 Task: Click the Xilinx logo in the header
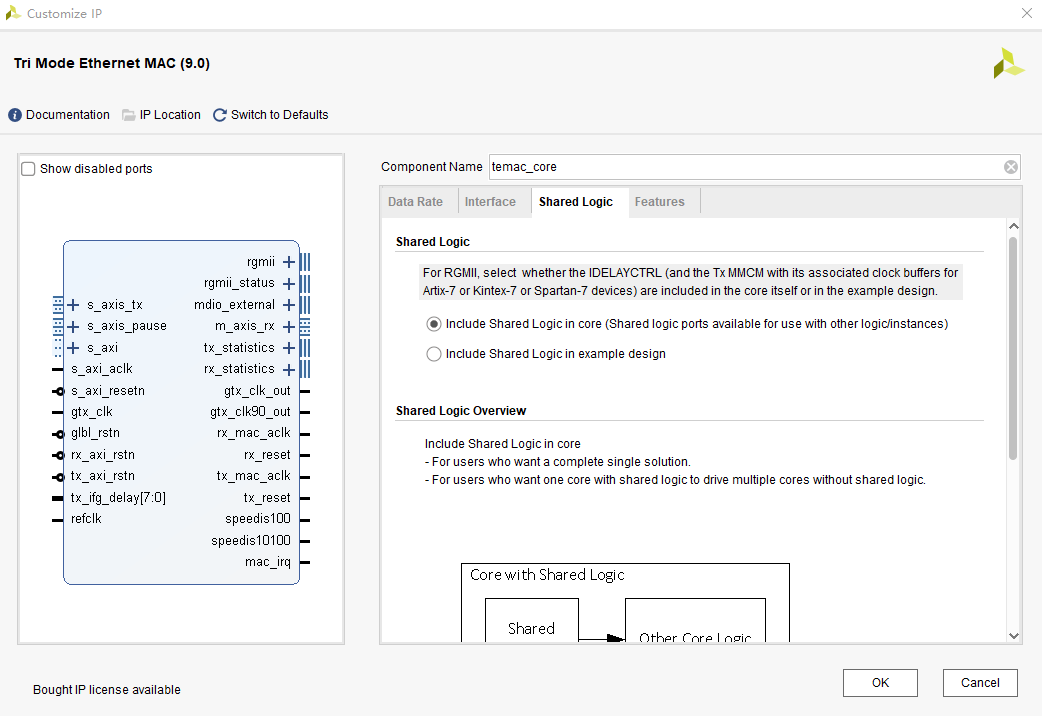click(1008, 64)
